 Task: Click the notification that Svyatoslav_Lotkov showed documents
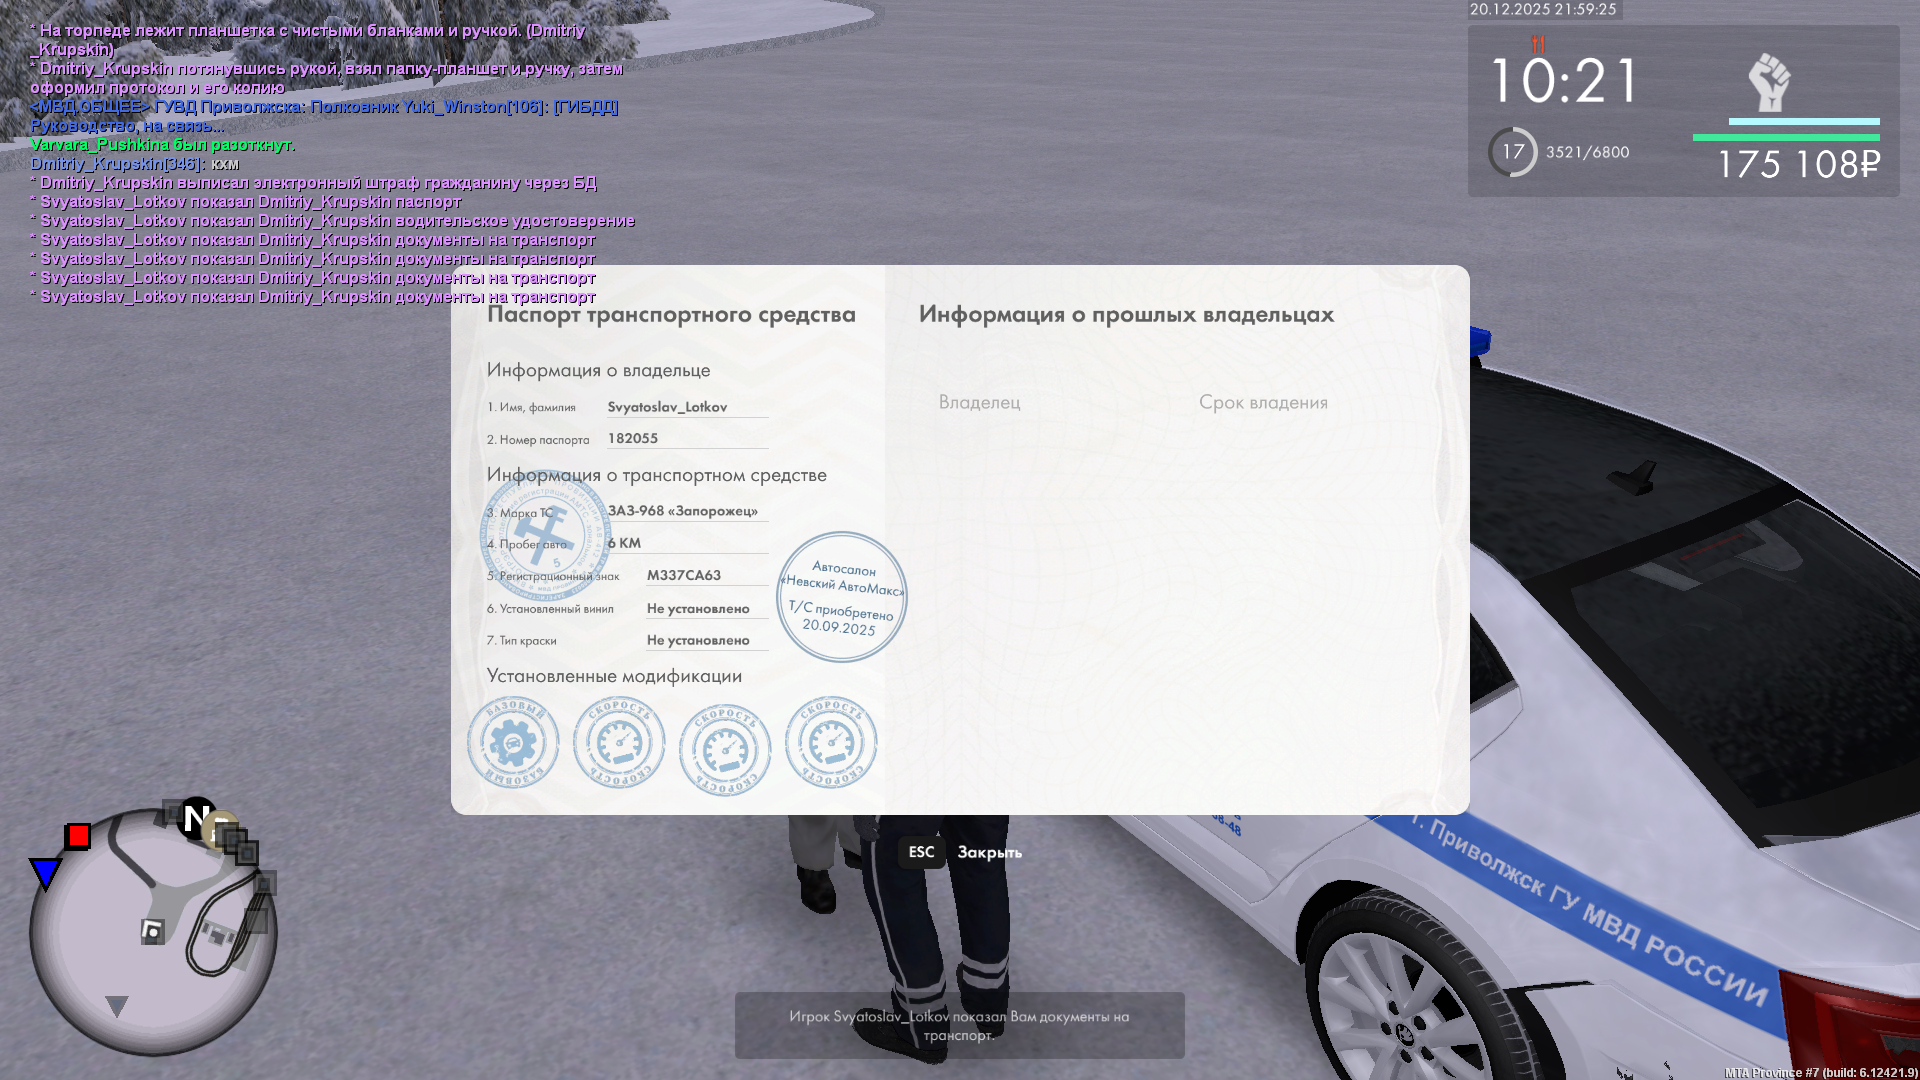coord(959,1025)
